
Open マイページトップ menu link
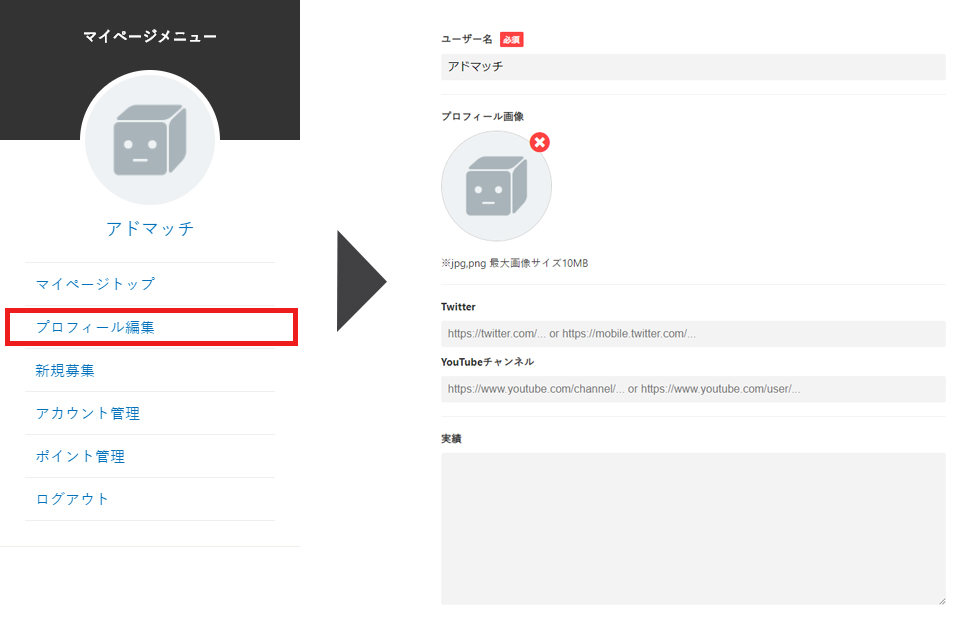click(x=95, y=284)
